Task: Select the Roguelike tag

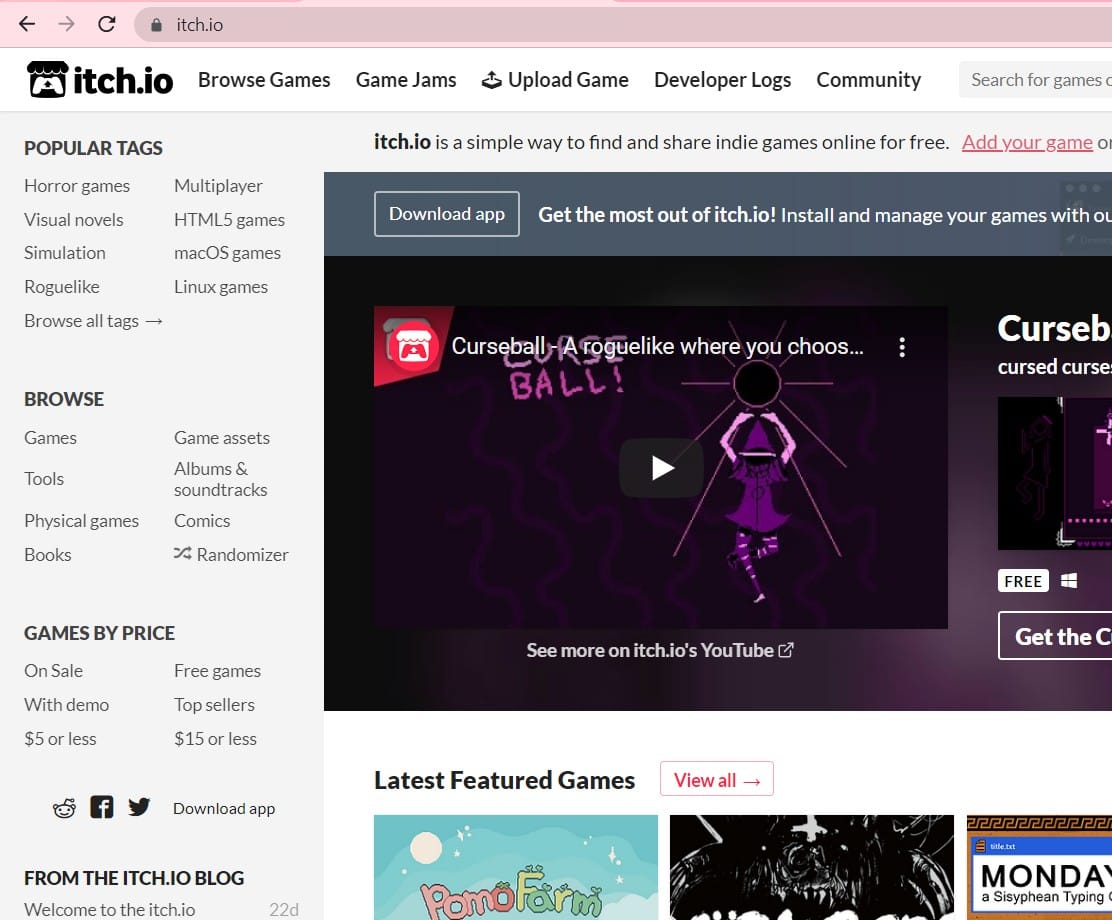Action: [62, 287]
